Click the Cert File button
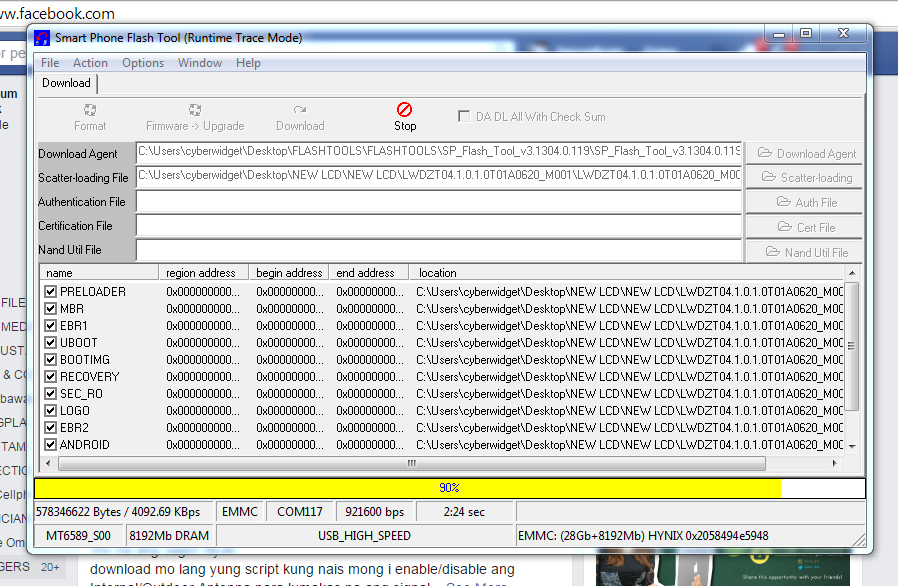The height and width of the screenshot is (586, 898). 806,228
